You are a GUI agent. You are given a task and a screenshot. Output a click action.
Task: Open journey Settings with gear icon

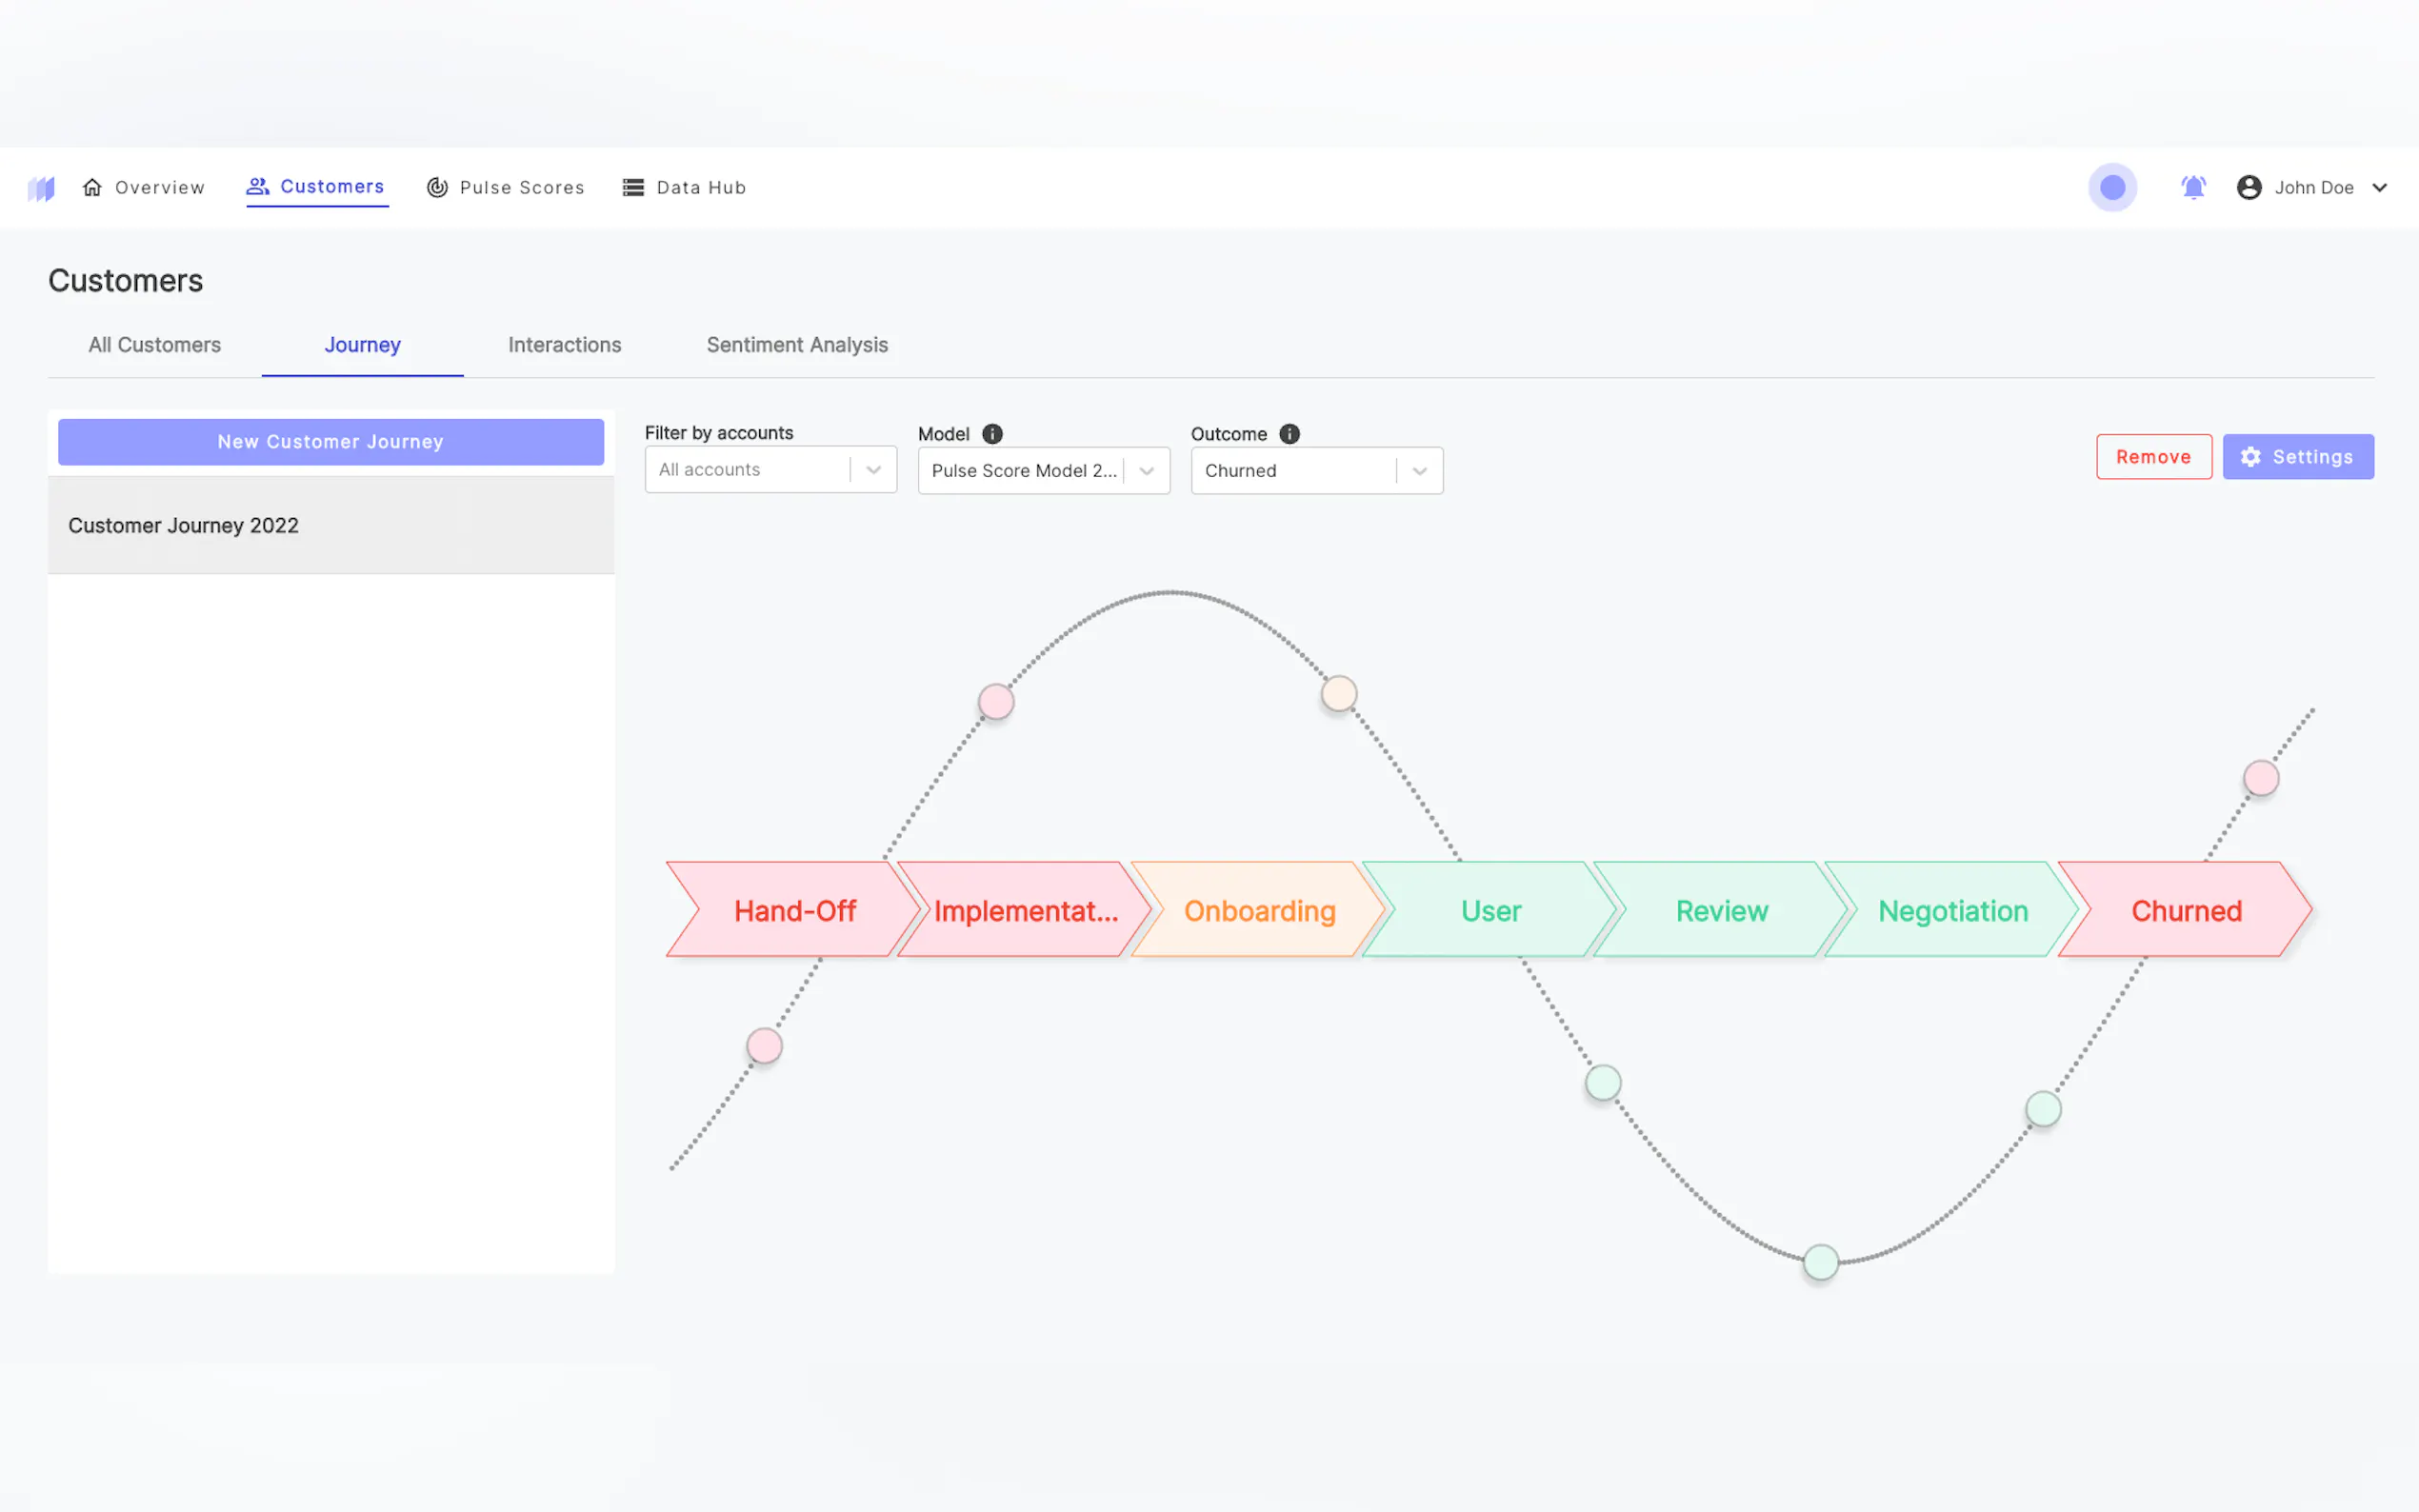click(2297, 457)
